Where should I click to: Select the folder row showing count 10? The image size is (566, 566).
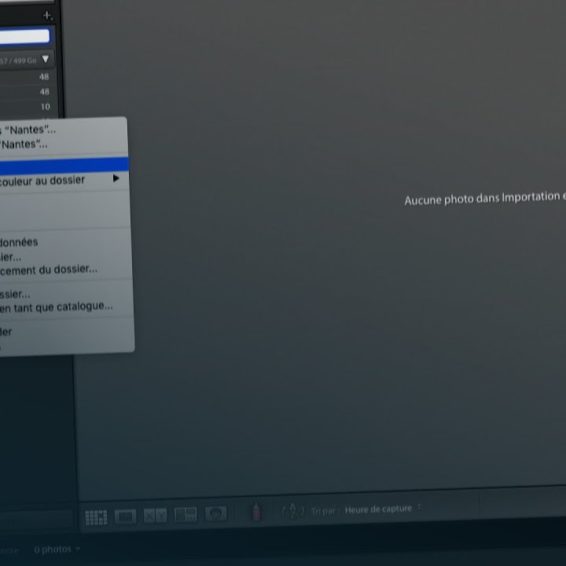28,107
